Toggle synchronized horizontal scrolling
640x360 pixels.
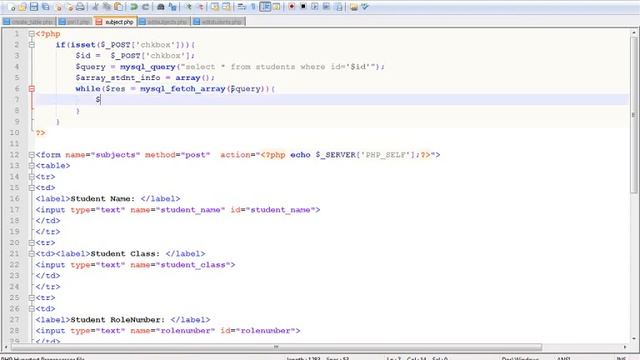tap(226, 7)
